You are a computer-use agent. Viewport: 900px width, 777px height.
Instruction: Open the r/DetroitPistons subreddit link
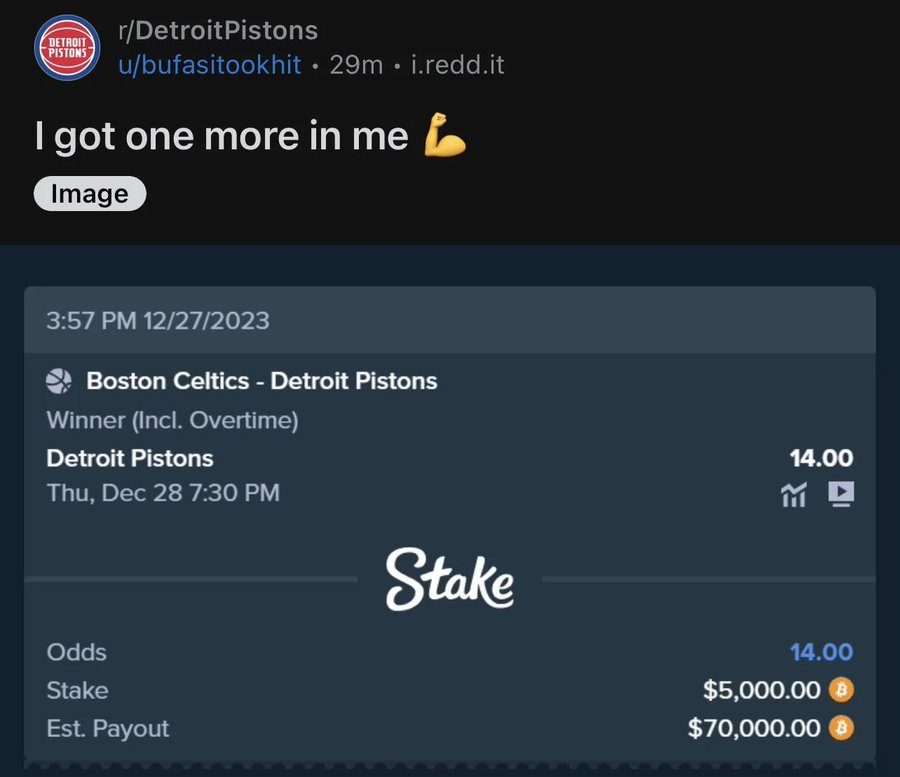pyautogui.click(x=217, y=31)
